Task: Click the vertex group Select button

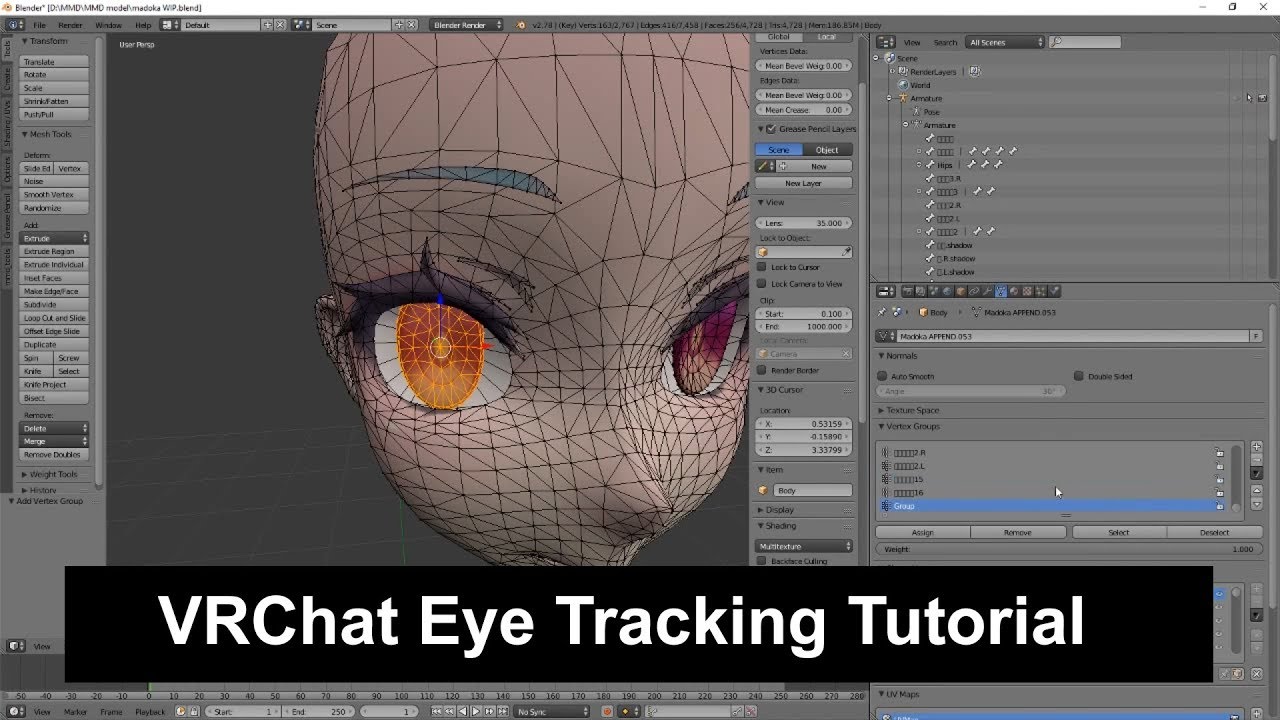Action: (1119, 532)
